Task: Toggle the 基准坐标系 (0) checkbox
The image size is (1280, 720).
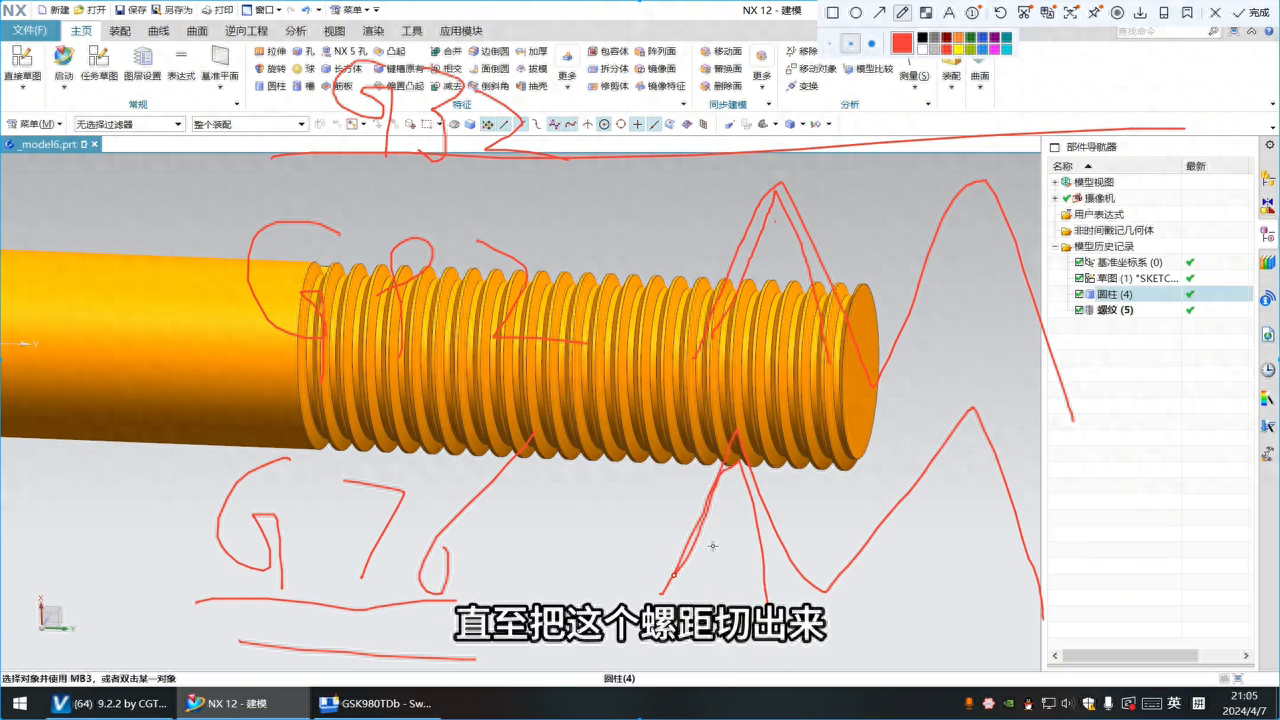Action: [x=1079, y=262]
